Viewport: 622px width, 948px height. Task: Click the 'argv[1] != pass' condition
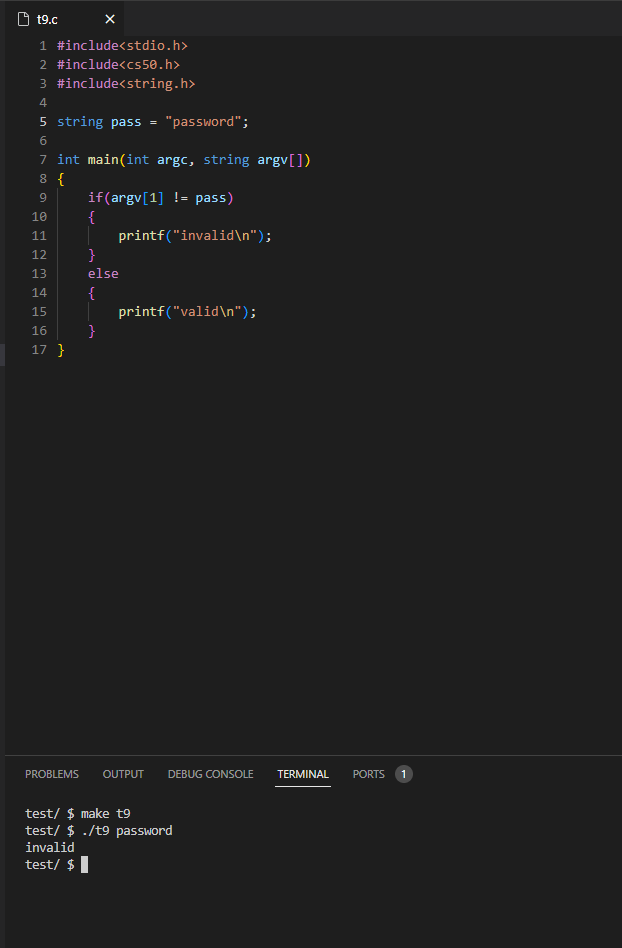point(169,198)
